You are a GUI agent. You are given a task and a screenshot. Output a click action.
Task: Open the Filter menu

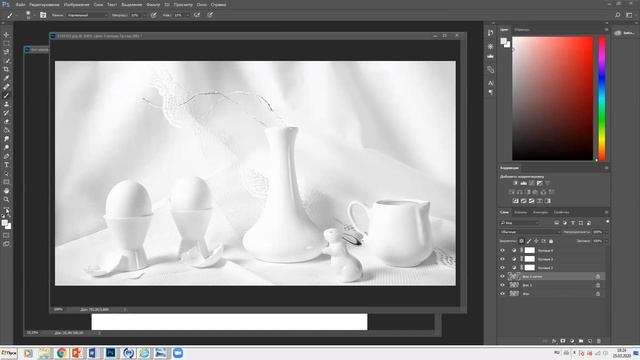(x=153, y=4)
